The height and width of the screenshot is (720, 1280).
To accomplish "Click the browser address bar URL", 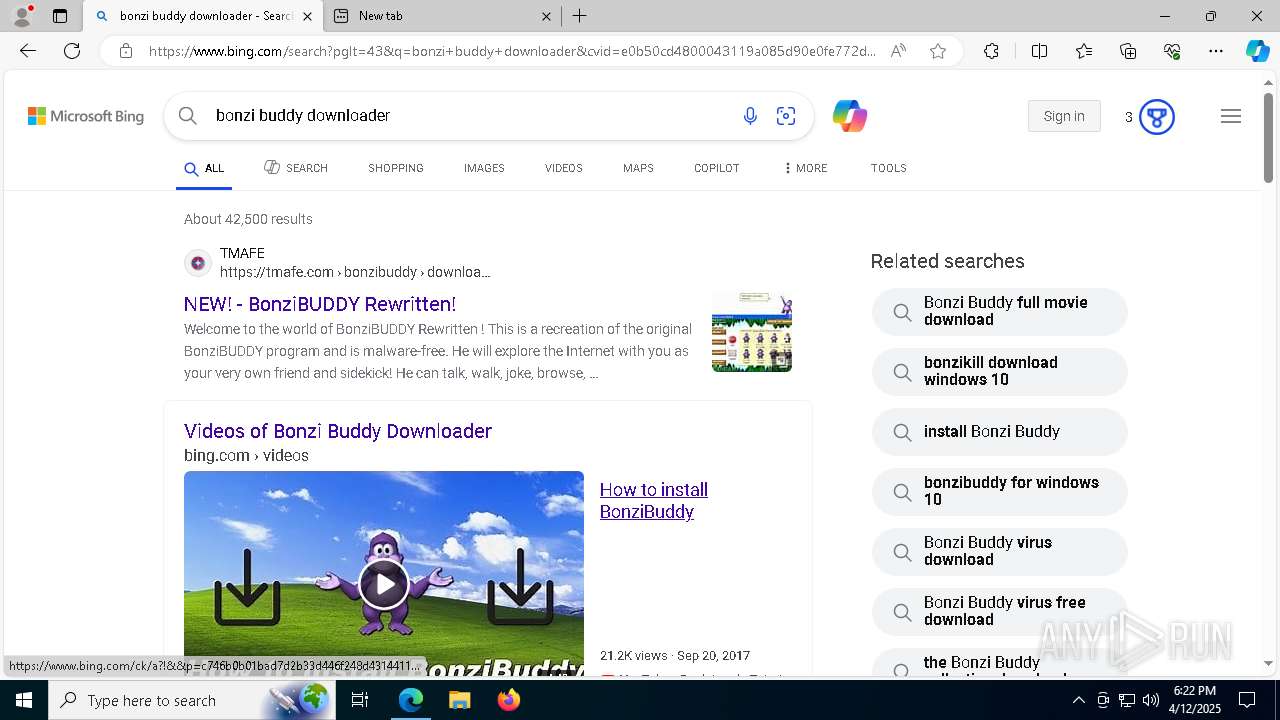I will pos(512,51).
